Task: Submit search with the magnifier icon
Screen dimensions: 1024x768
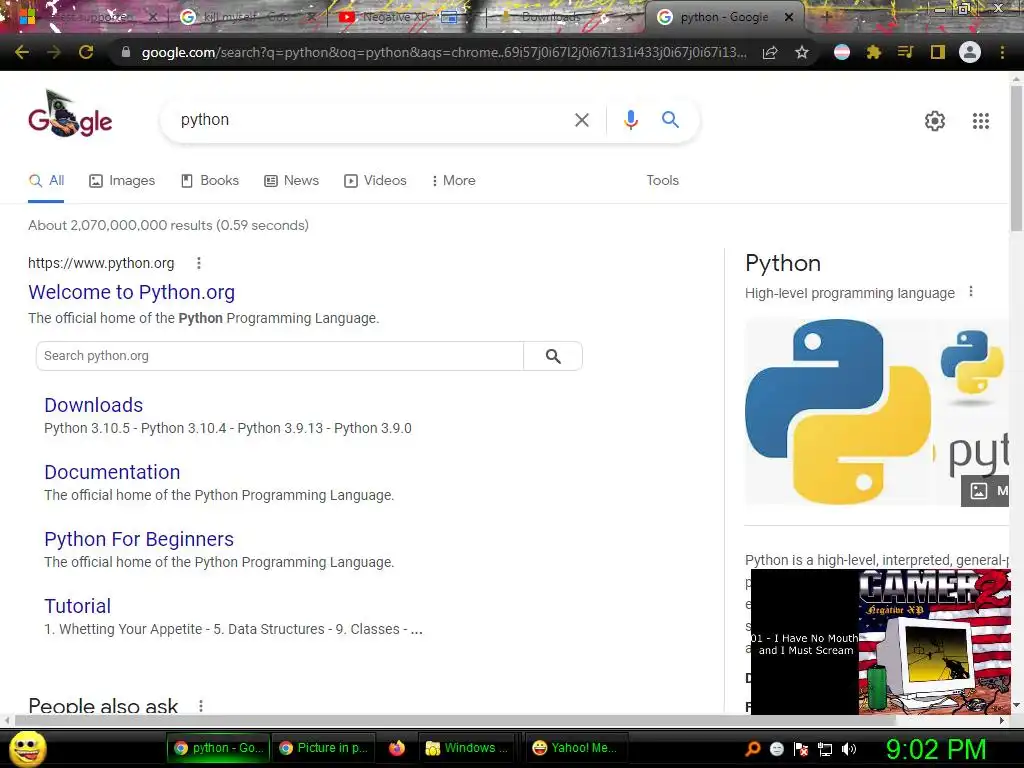Action: (x=670, y=120)
